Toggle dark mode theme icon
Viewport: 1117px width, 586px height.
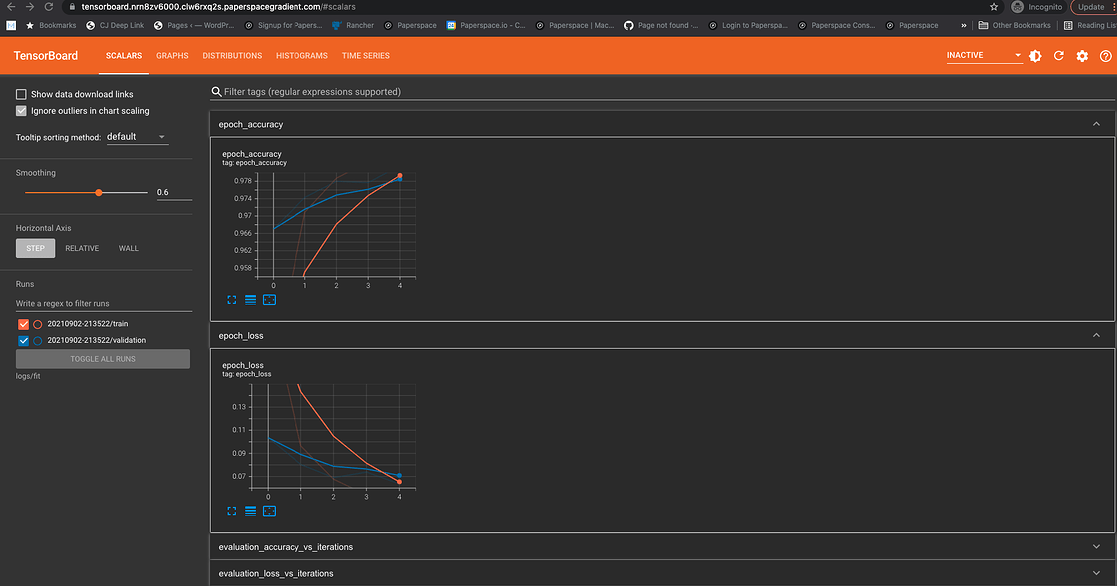(1035, 56)
